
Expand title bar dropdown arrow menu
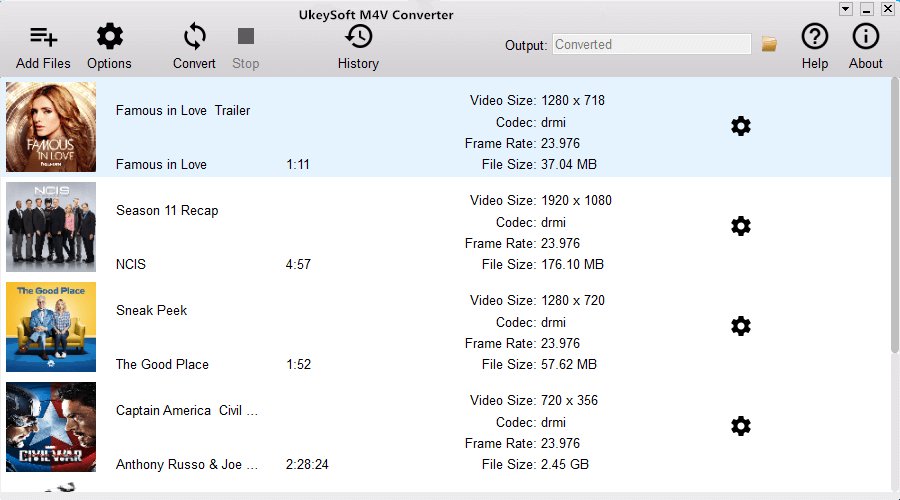tap(845, 9)
